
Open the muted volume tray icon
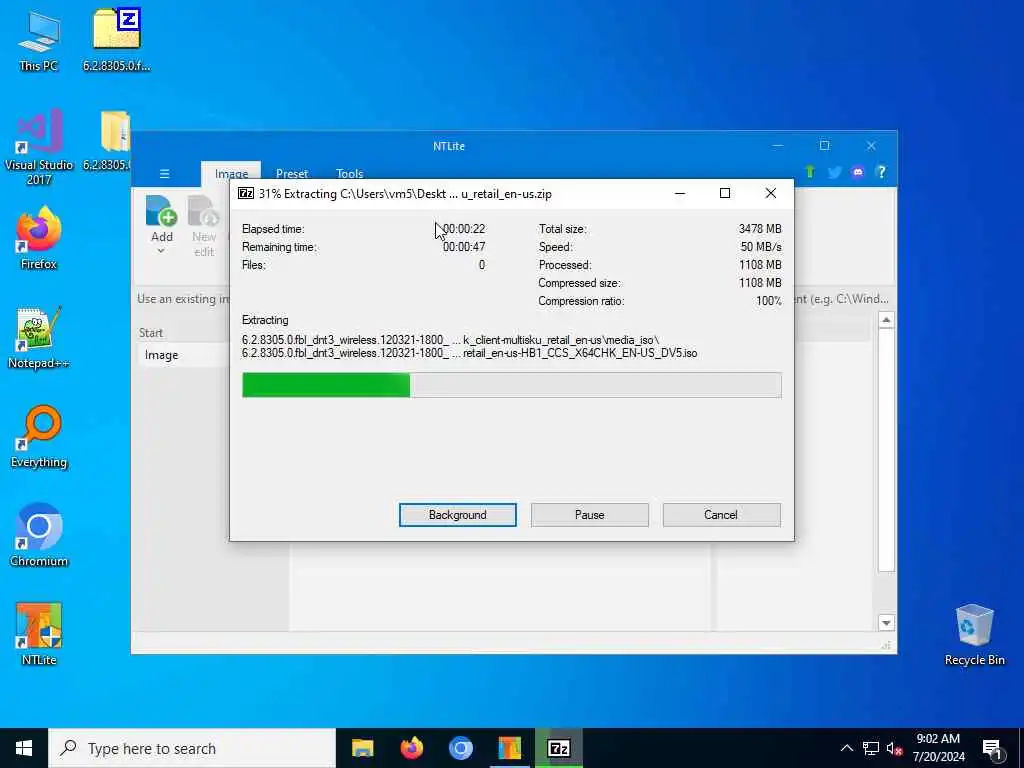click(894, 749)
